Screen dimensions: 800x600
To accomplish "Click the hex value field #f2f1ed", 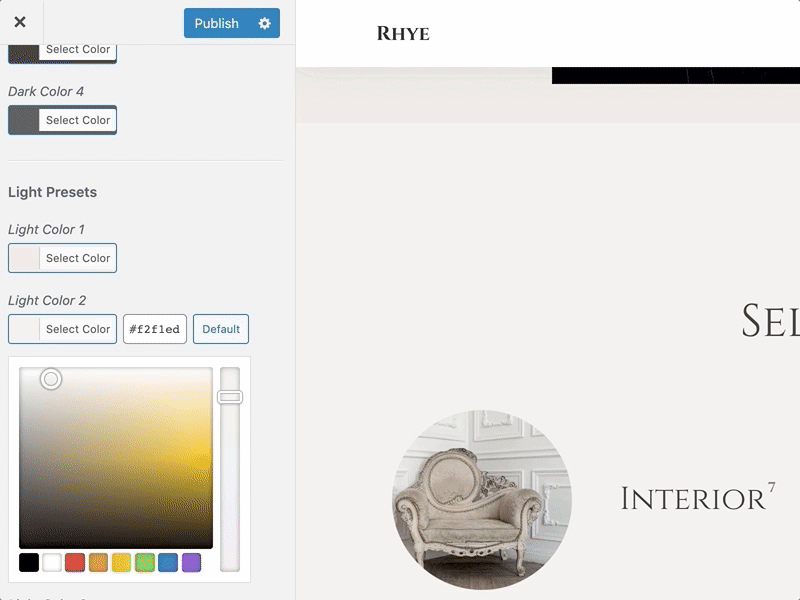I will 155,329.
